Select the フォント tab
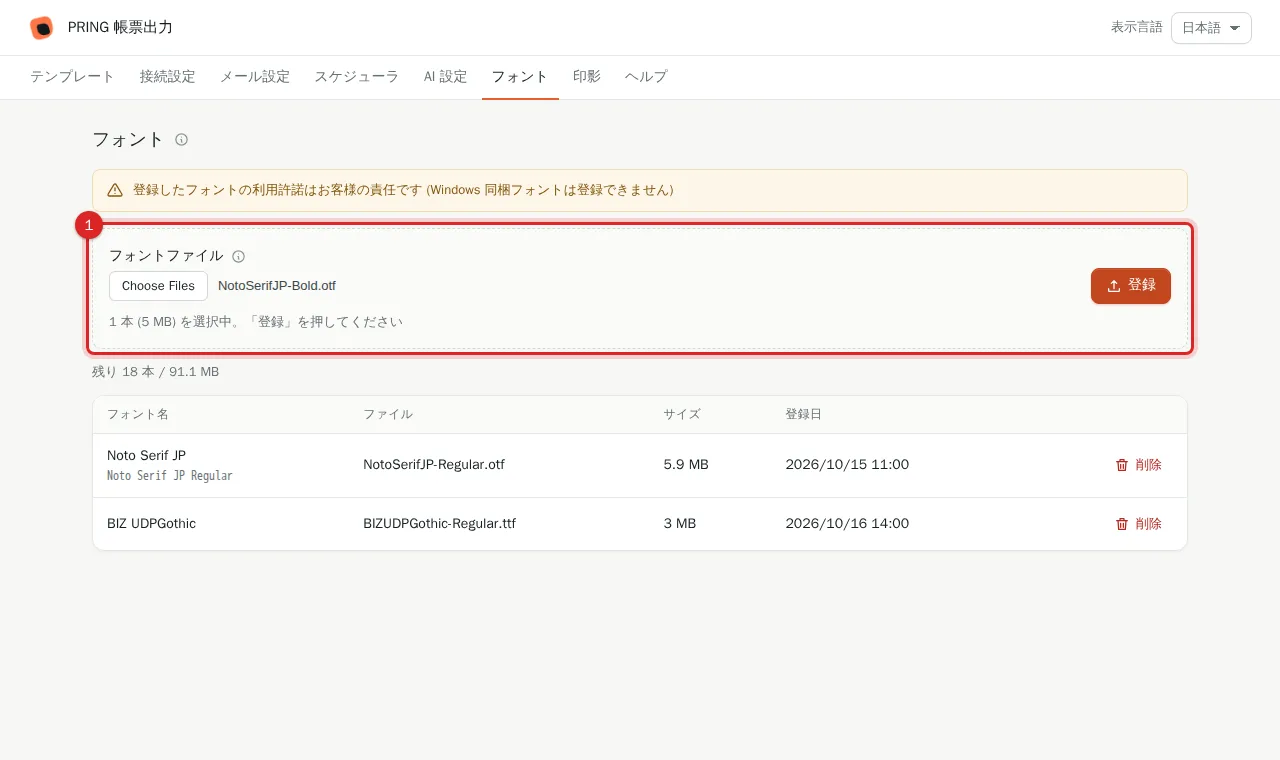Image resolution: width=1280 pixels, height=760 pixels. click(520, 77)
